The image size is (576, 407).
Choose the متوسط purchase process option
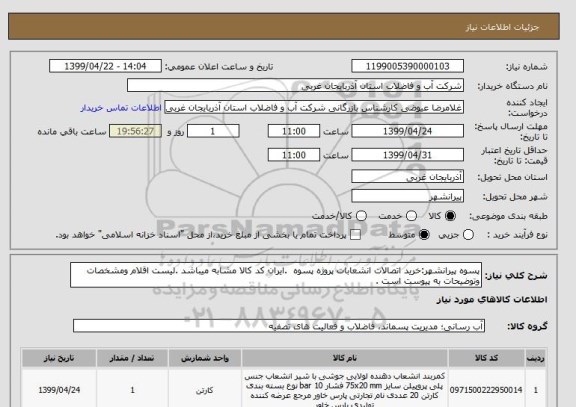click(x=424, y=235)
